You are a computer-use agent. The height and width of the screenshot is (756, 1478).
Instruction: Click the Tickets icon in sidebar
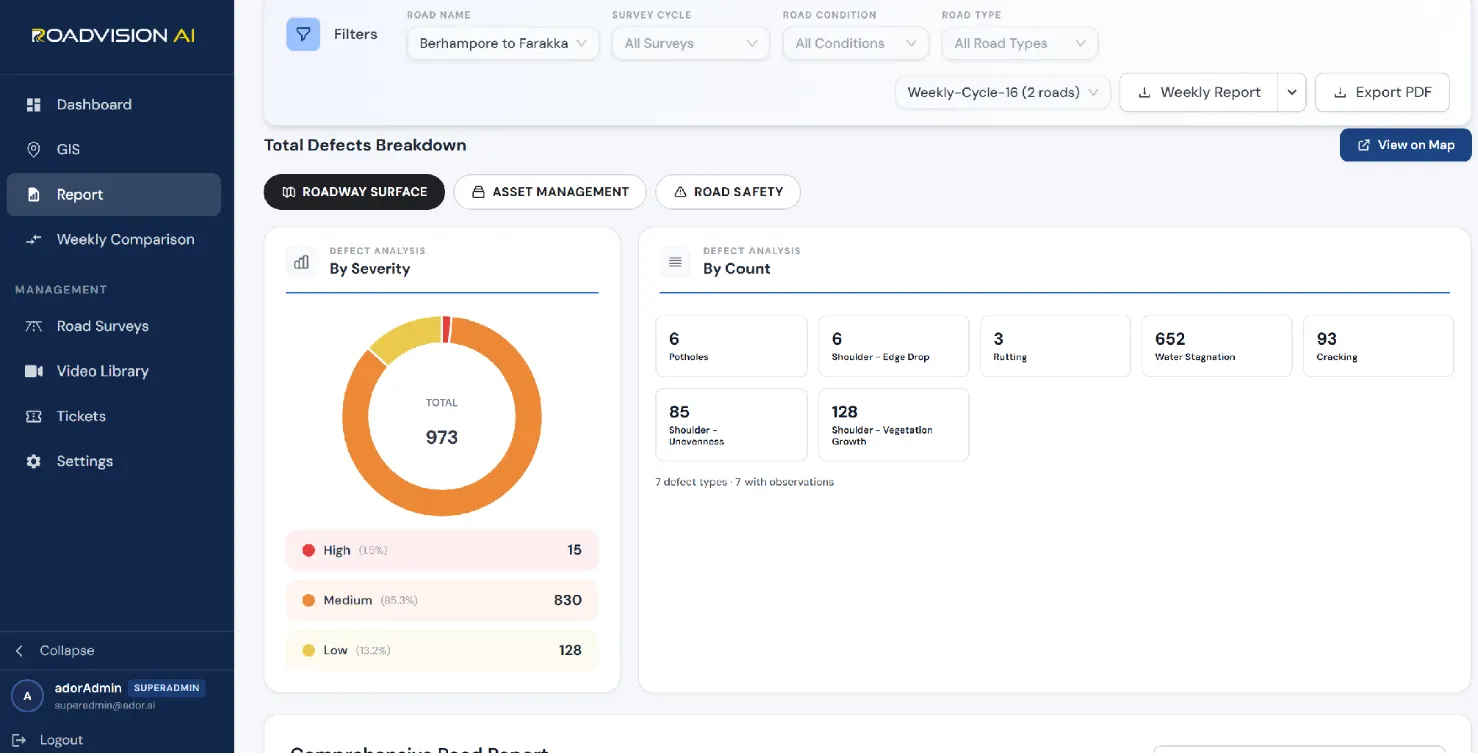pos(34,416)
